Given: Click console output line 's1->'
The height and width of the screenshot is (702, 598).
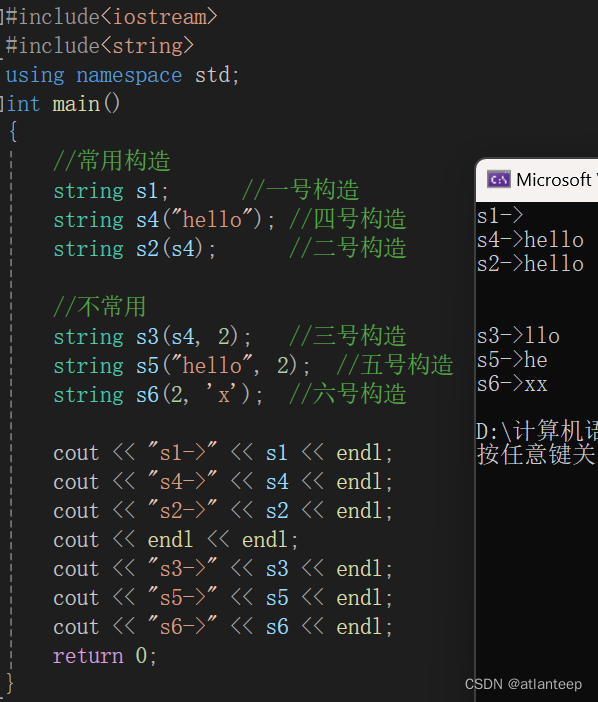Looking at the screenshot, I should point(500,216).
